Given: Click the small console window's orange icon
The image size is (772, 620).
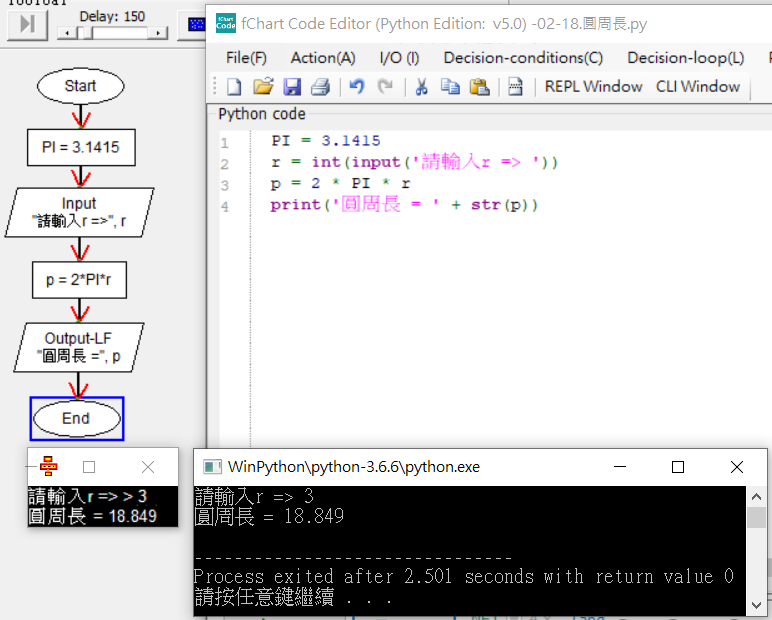Looking at the screenshot, I should (x=48, y=466).
